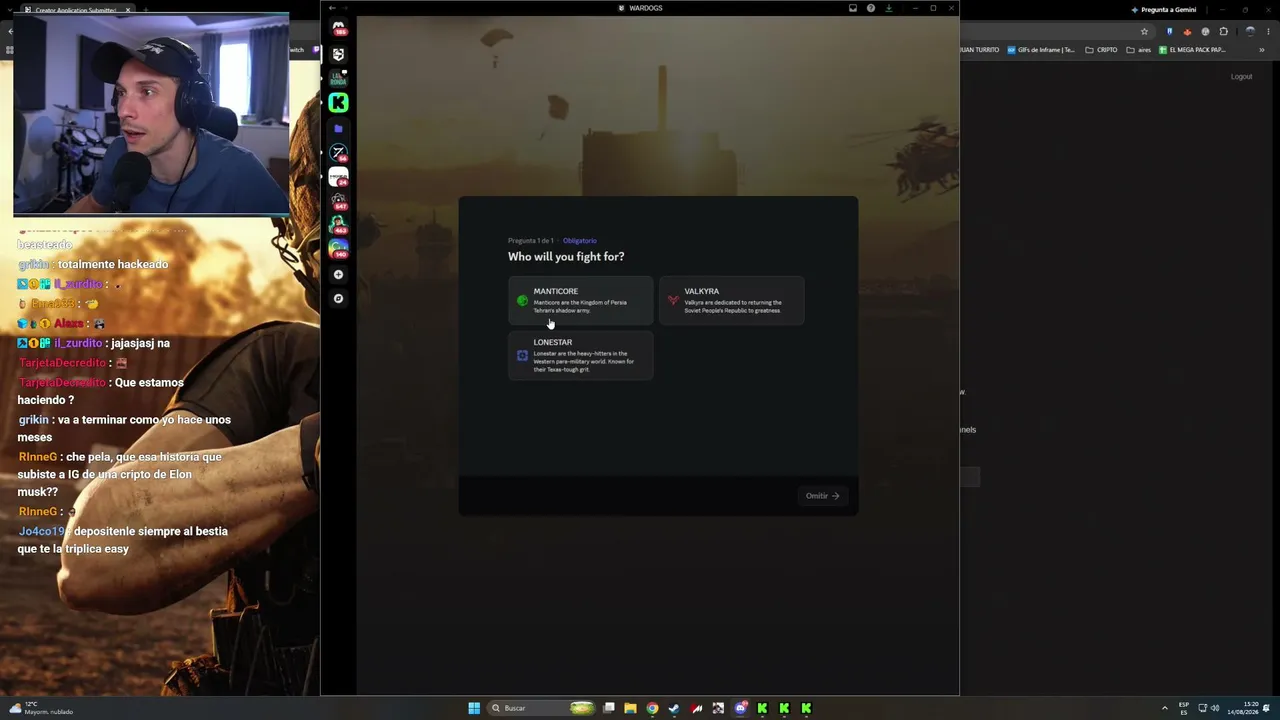Open Discover servers compass icon
Viewport: 1280px width, 720px height.
click(339, 298)
